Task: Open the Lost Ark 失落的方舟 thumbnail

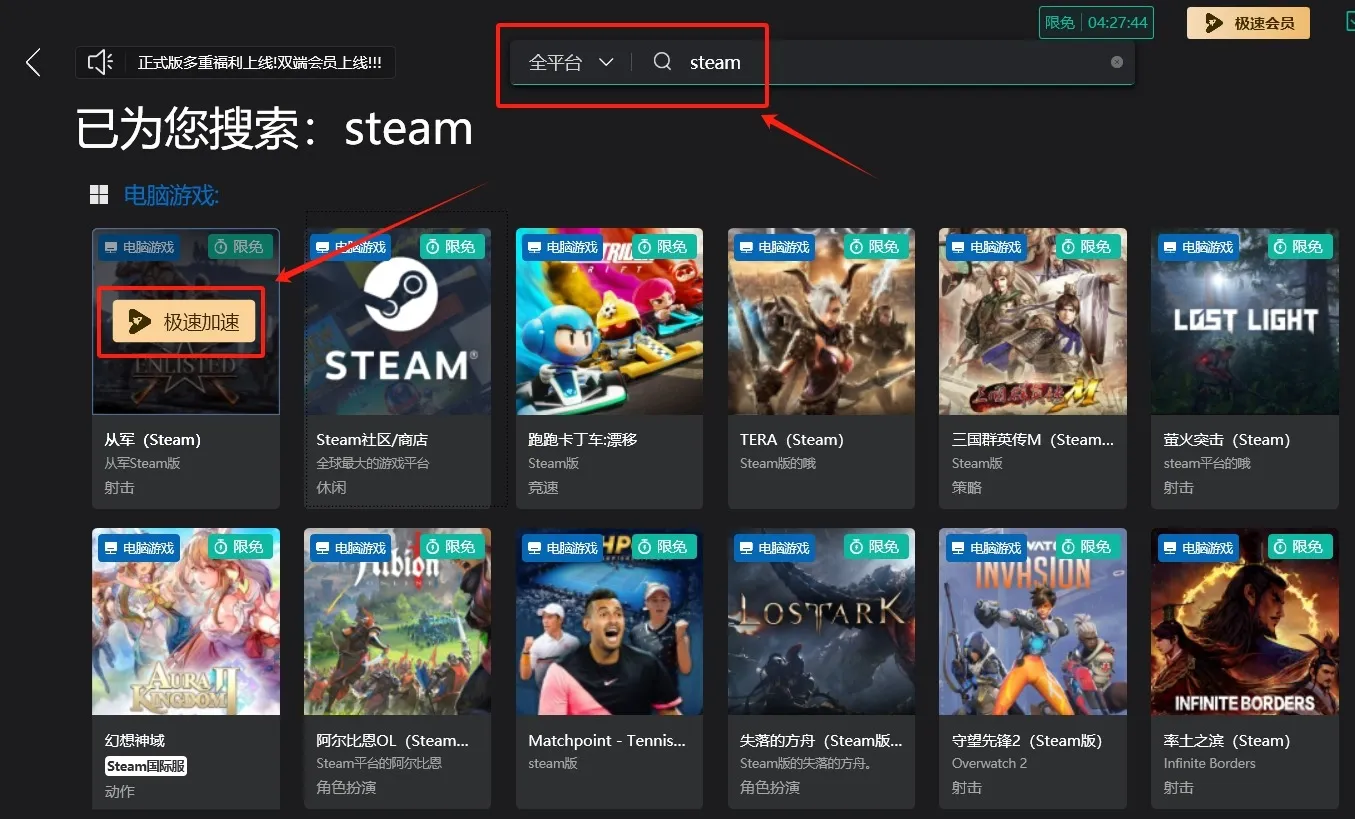Action: (x=821, y=621)
